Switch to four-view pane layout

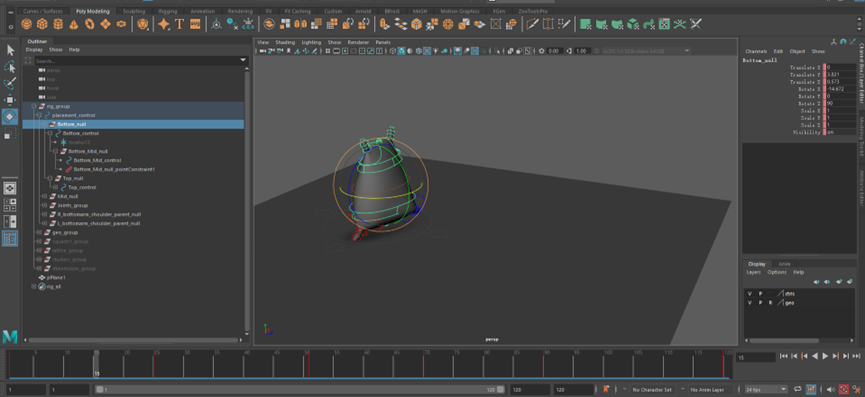[10, 205]
